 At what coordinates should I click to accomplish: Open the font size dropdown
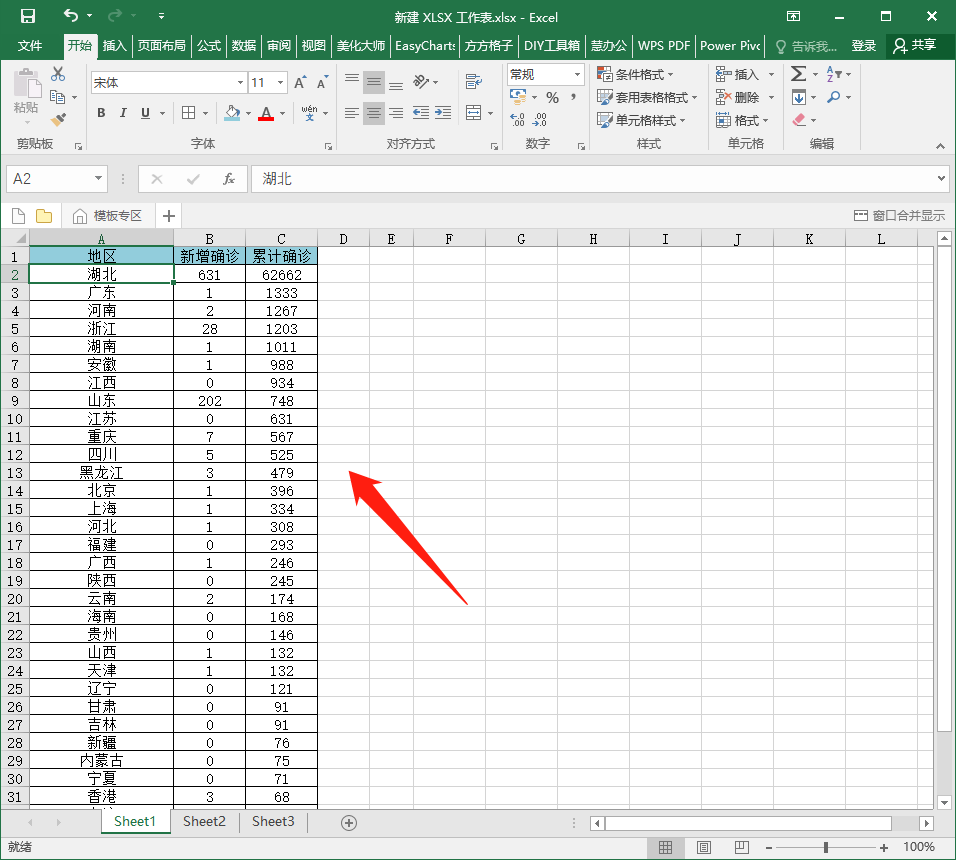click(x=280, y=82)
